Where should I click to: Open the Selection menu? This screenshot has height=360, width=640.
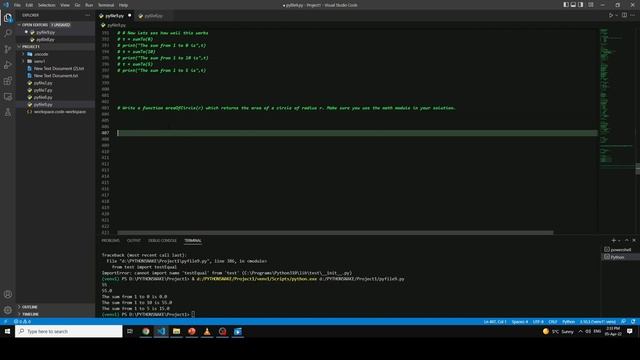tap(47, 5)
